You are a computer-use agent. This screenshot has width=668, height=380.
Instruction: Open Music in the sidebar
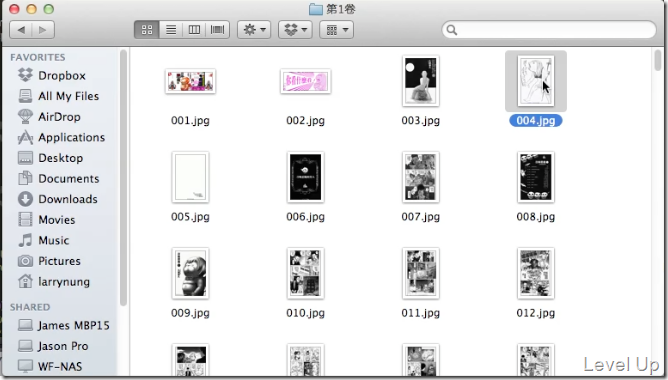(x=44, y=240)
